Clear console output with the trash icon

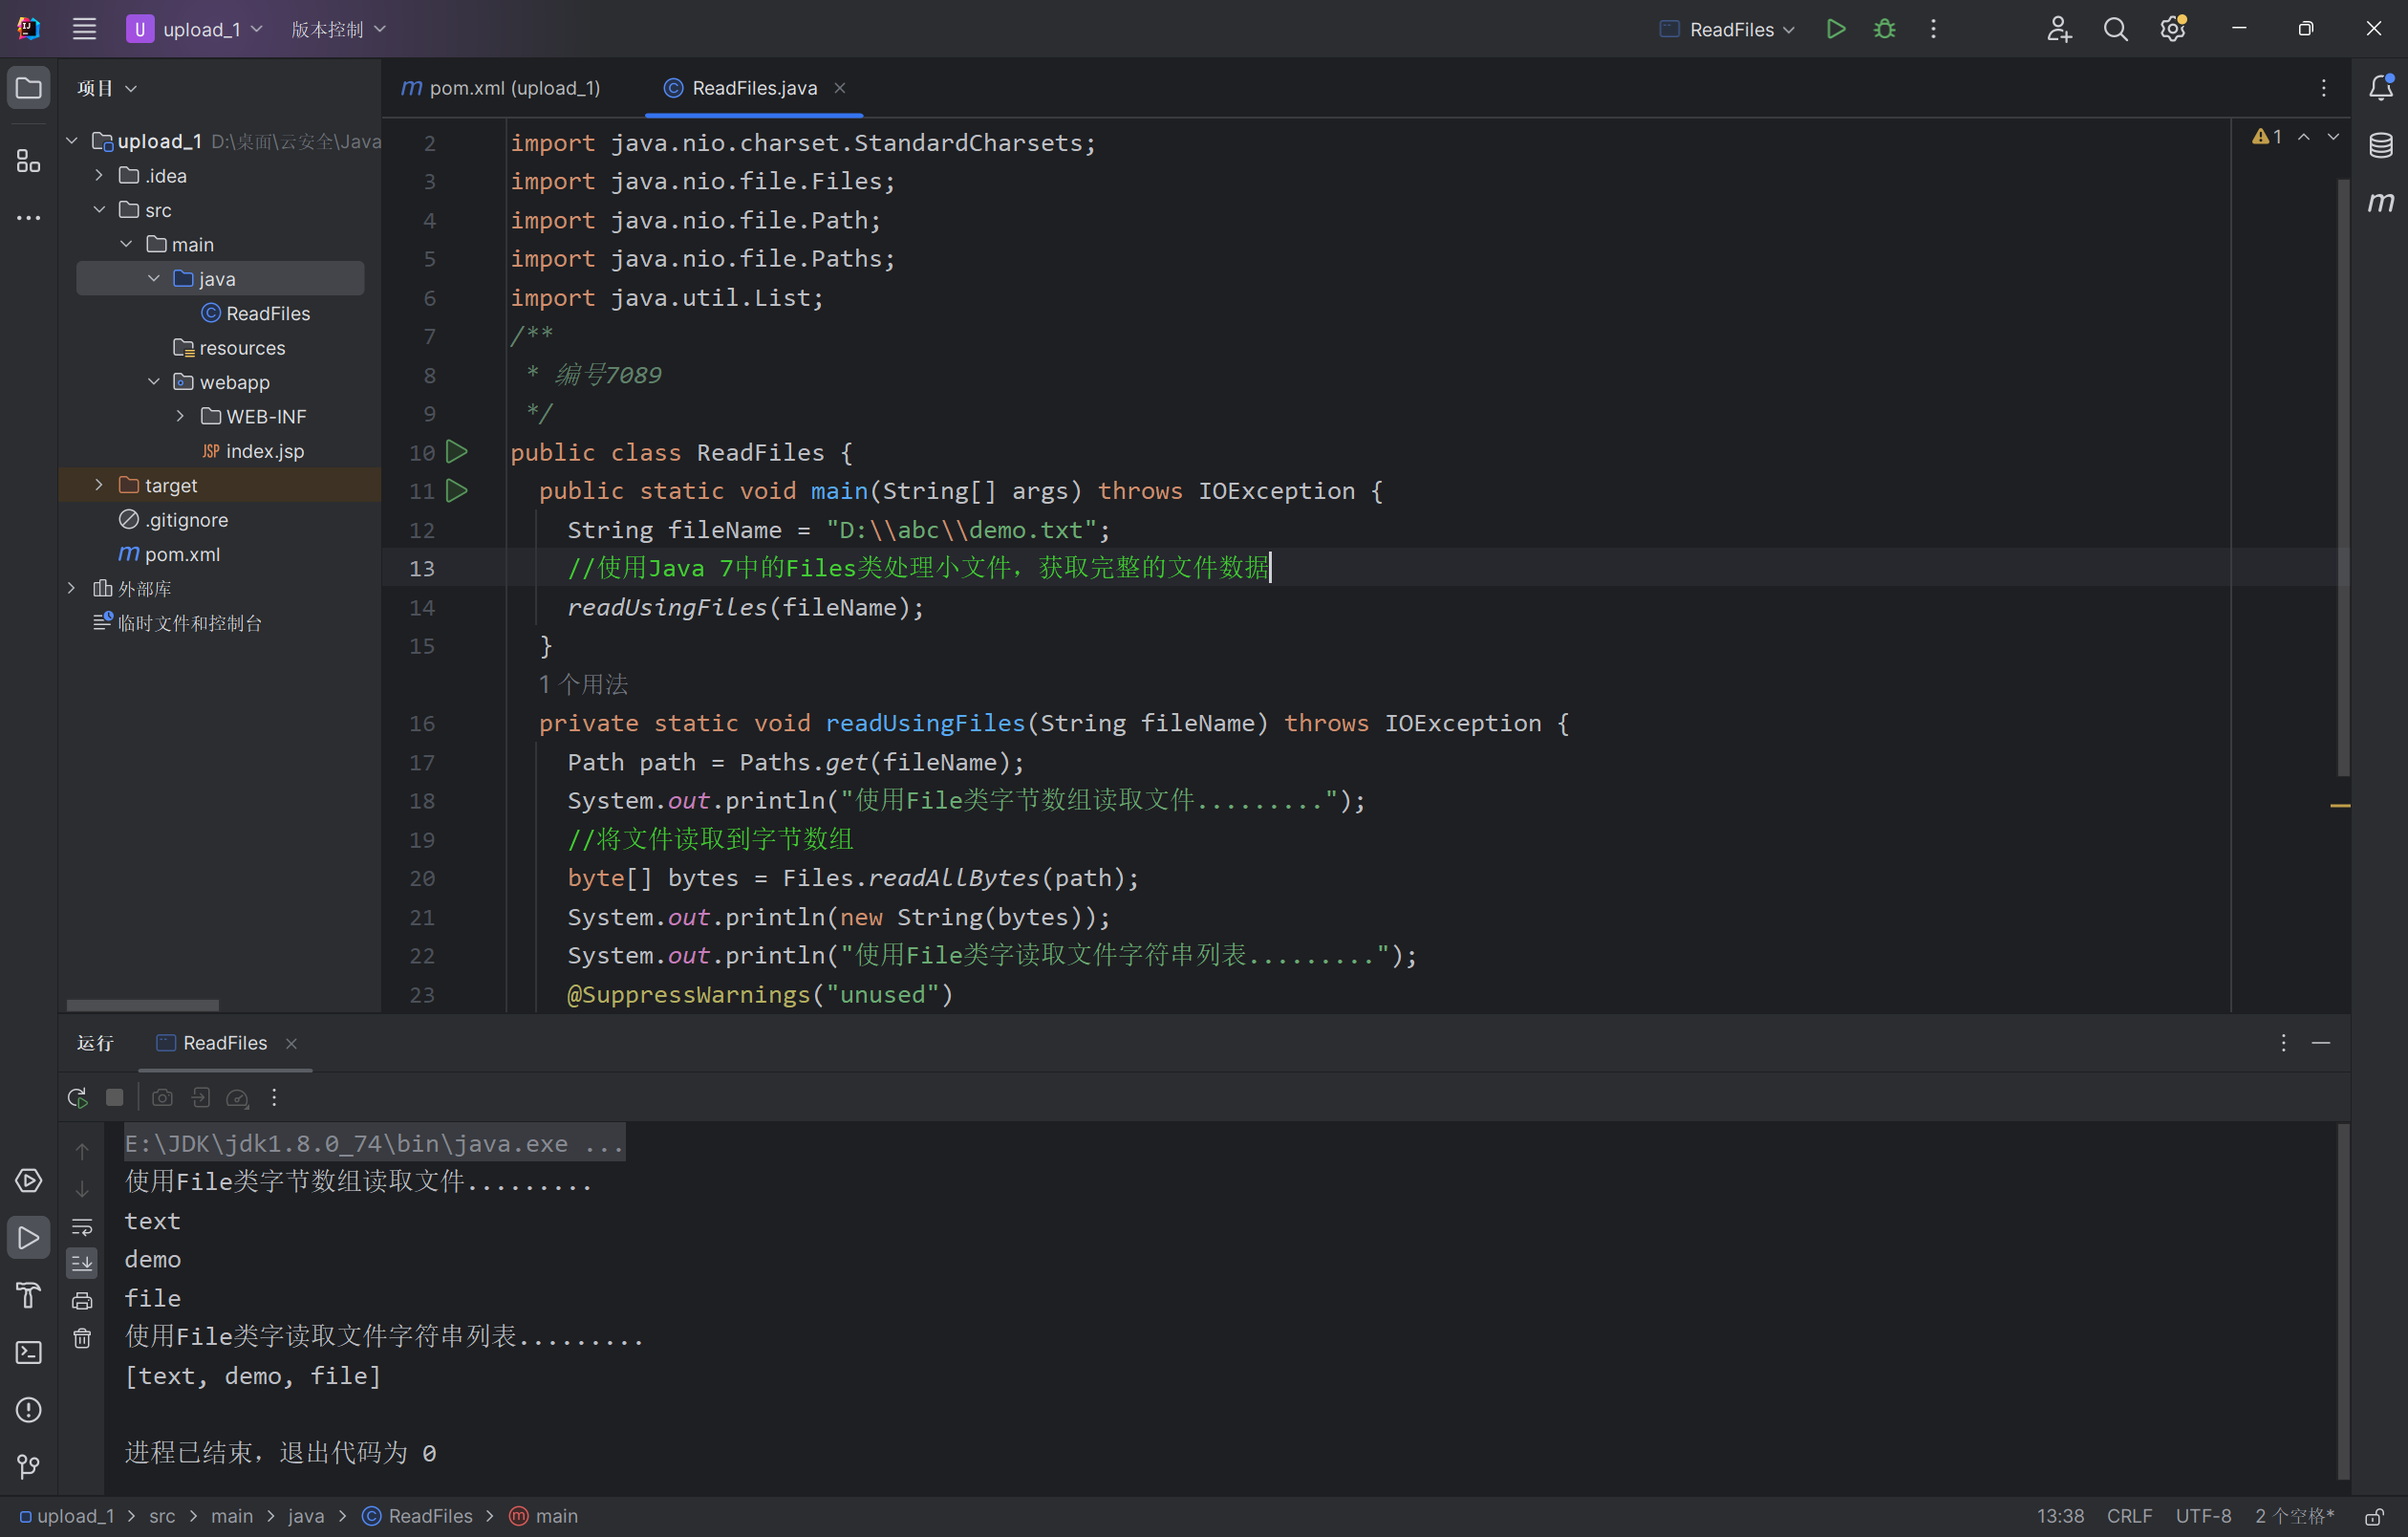(82, 1338)
